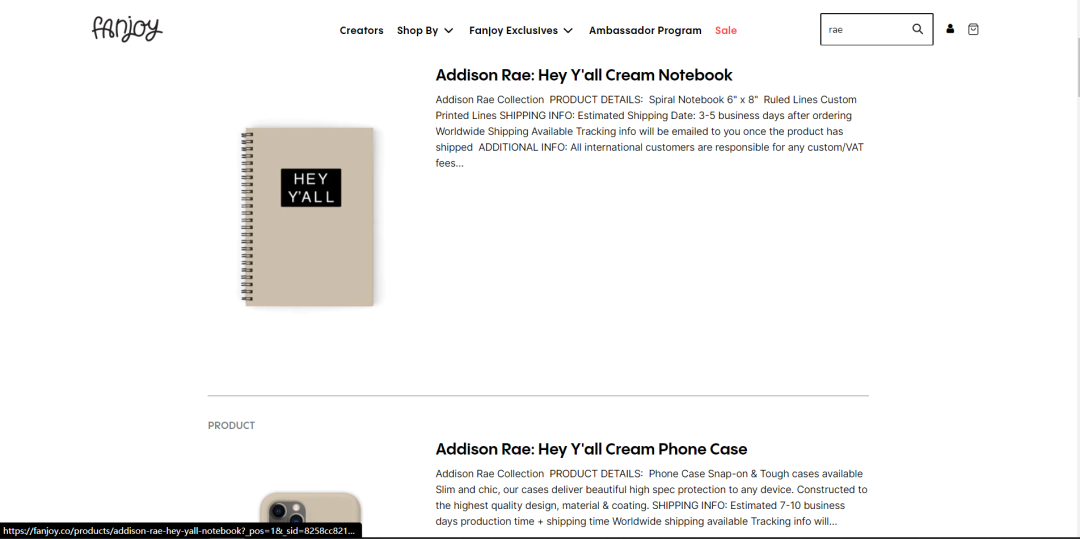Open the Hey Y'all Cream Phone Case title

coord(591,450)
